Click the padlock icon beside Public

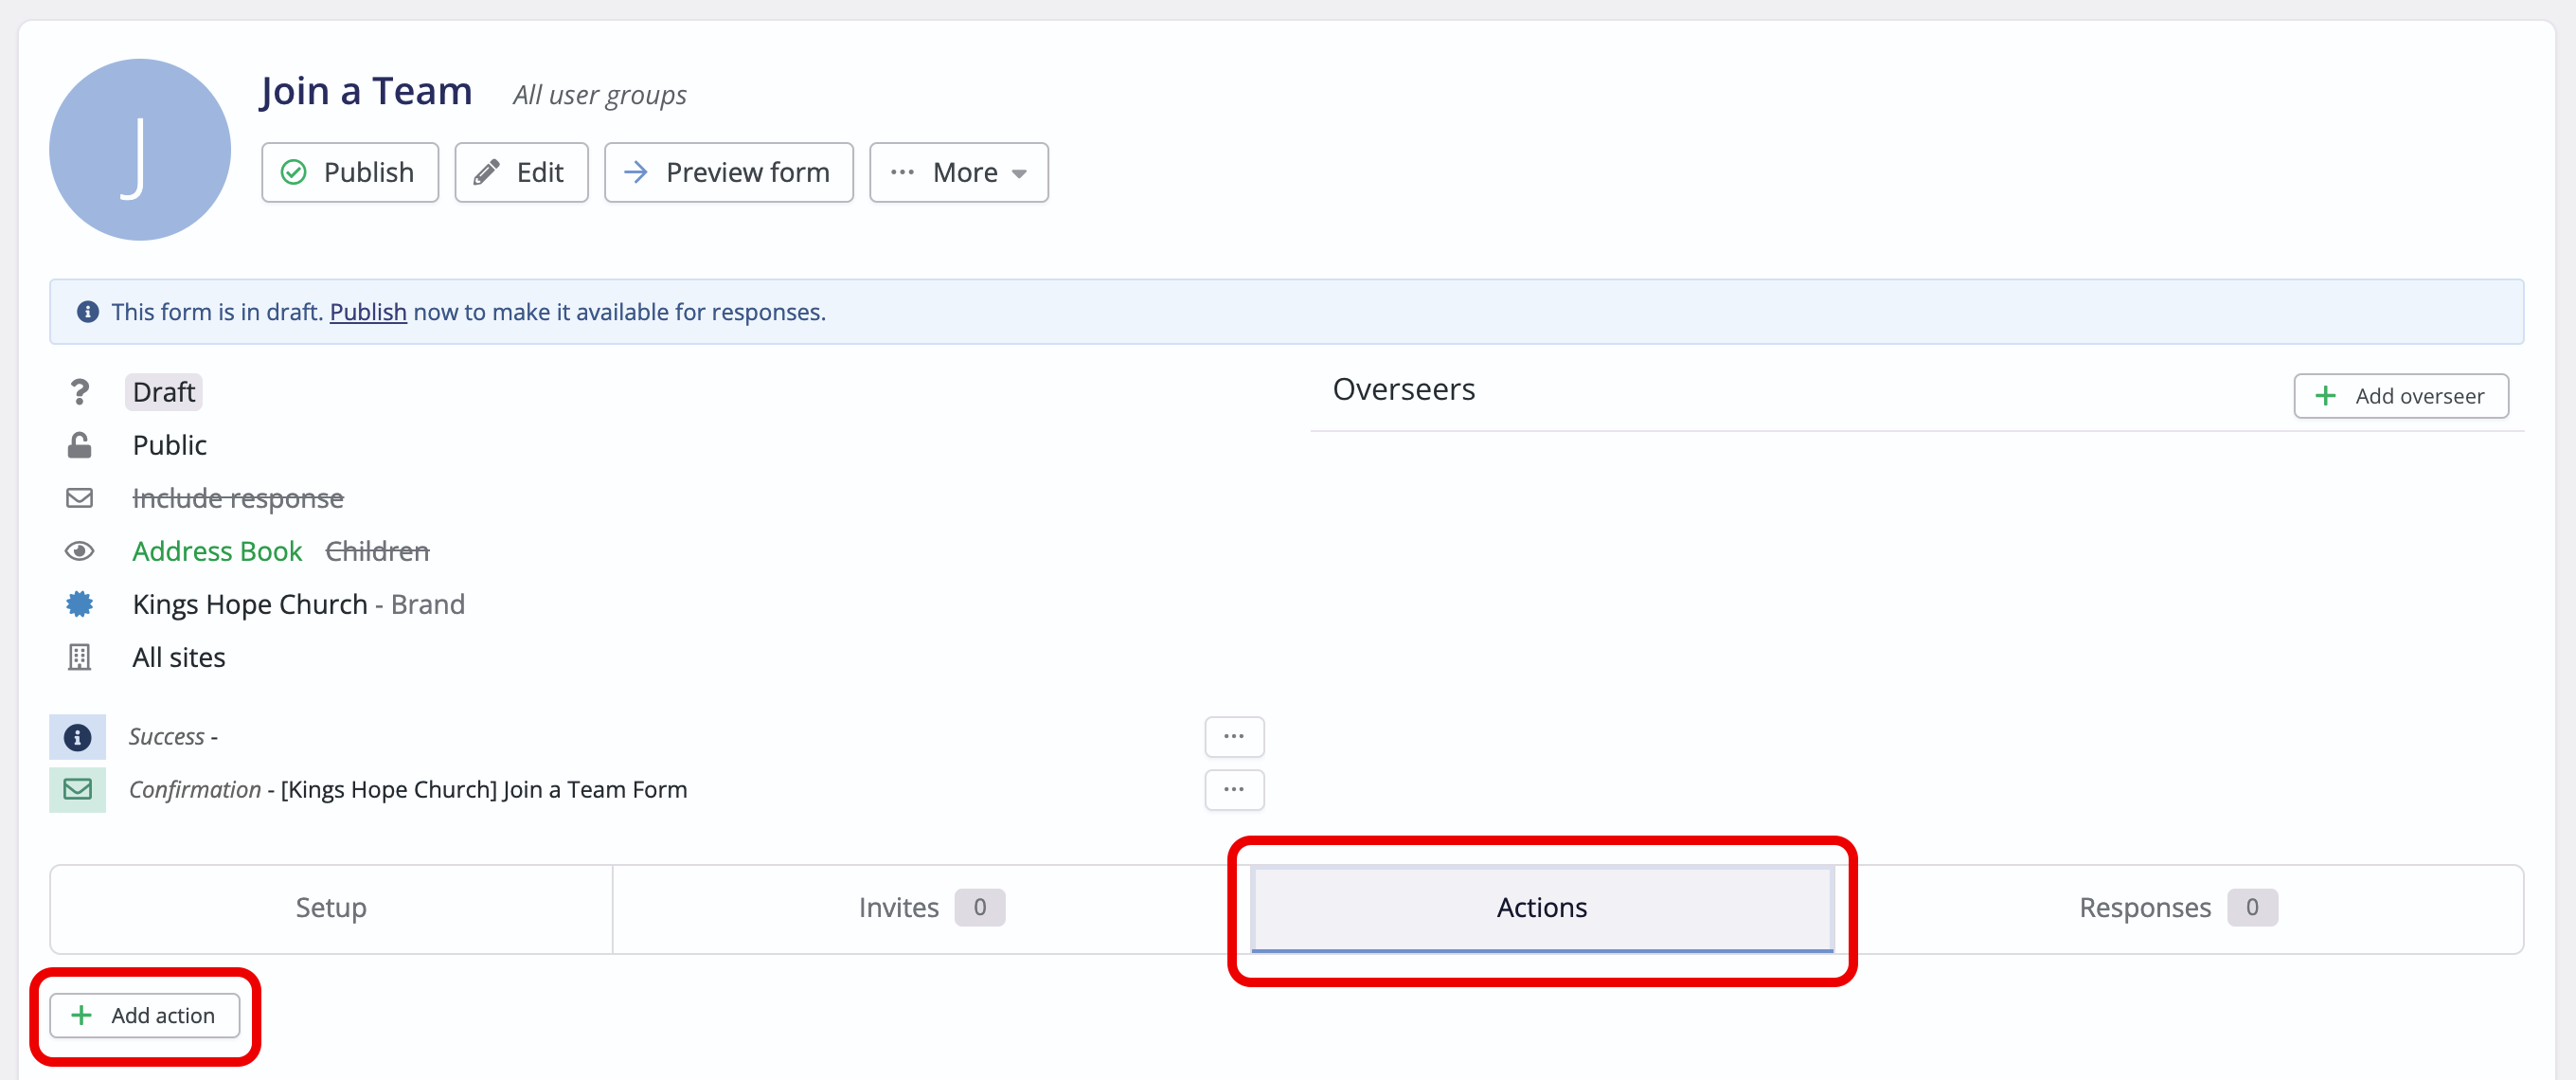[x=79, y=445]
